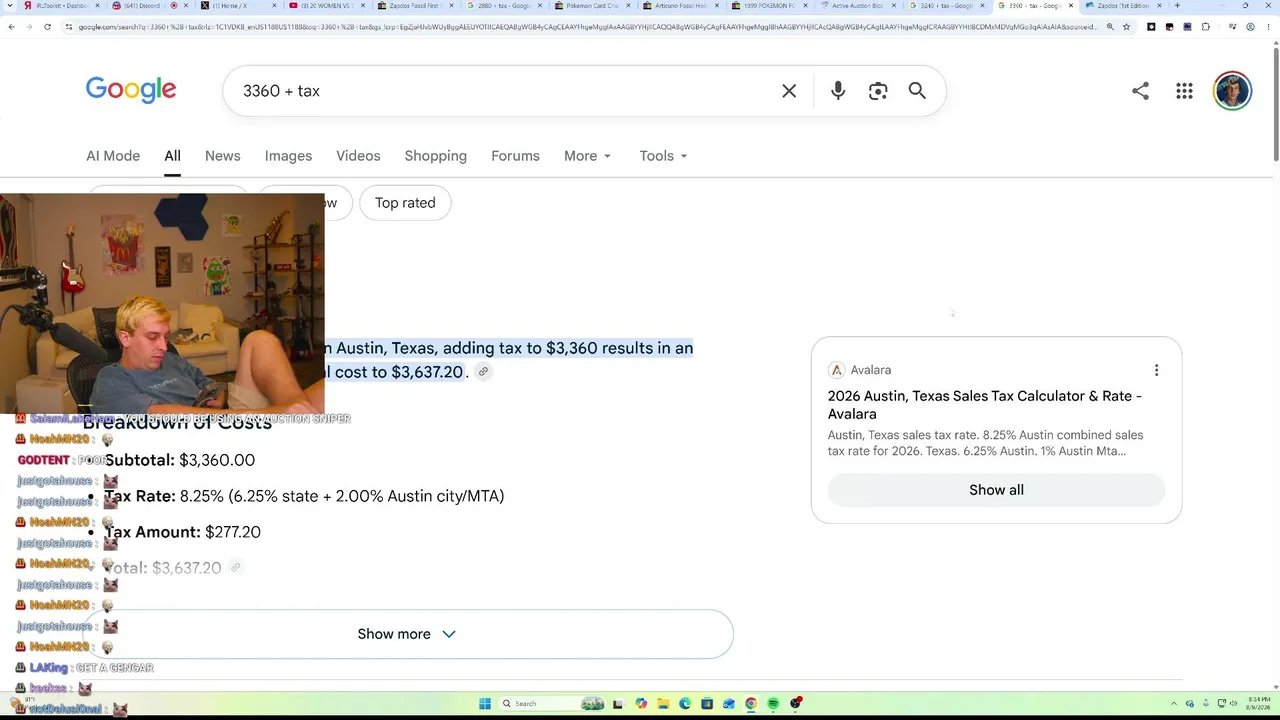Open a new browser tab

click(1177, 6)
